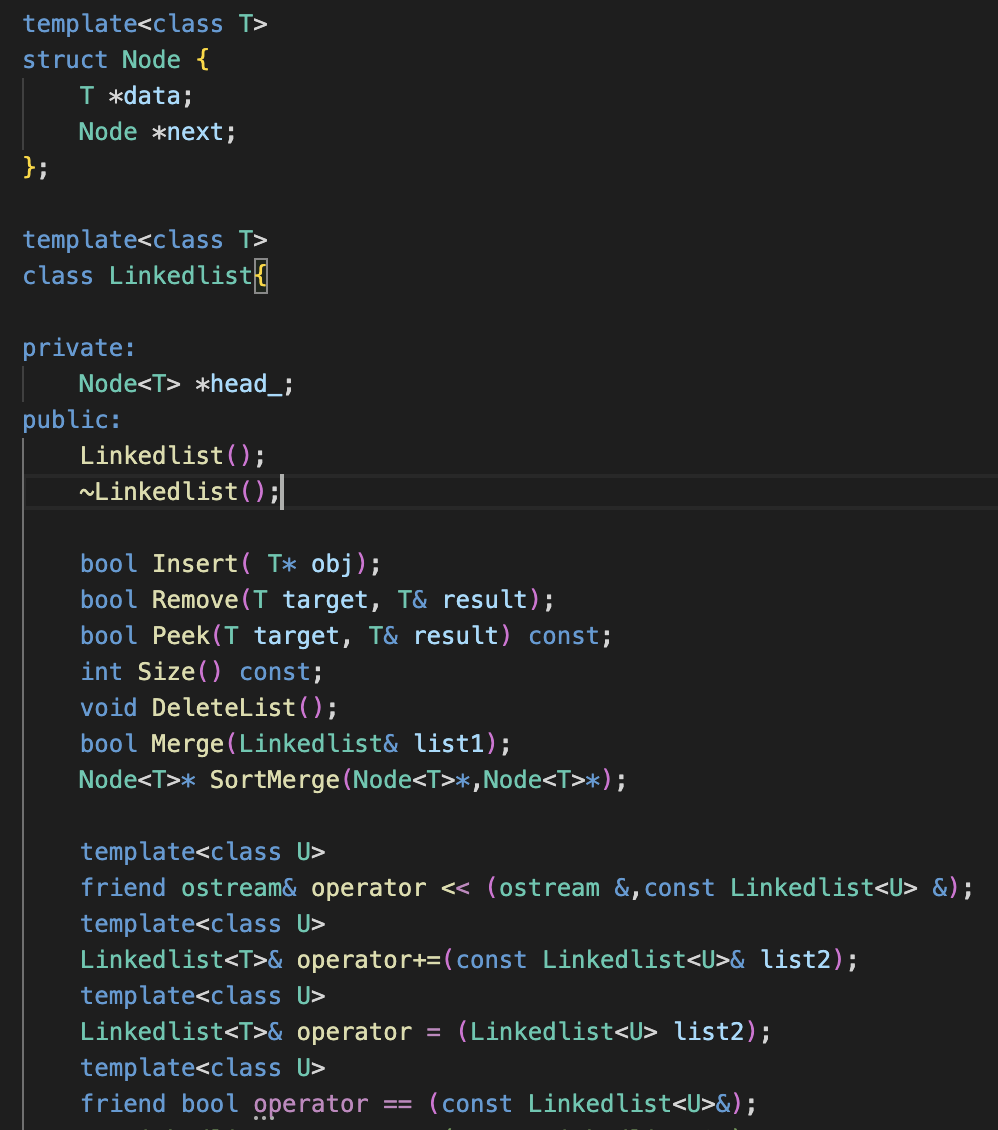The image size is (998, 1130).
Task: Click the struct keyword declaring Node
Action: 63,59
